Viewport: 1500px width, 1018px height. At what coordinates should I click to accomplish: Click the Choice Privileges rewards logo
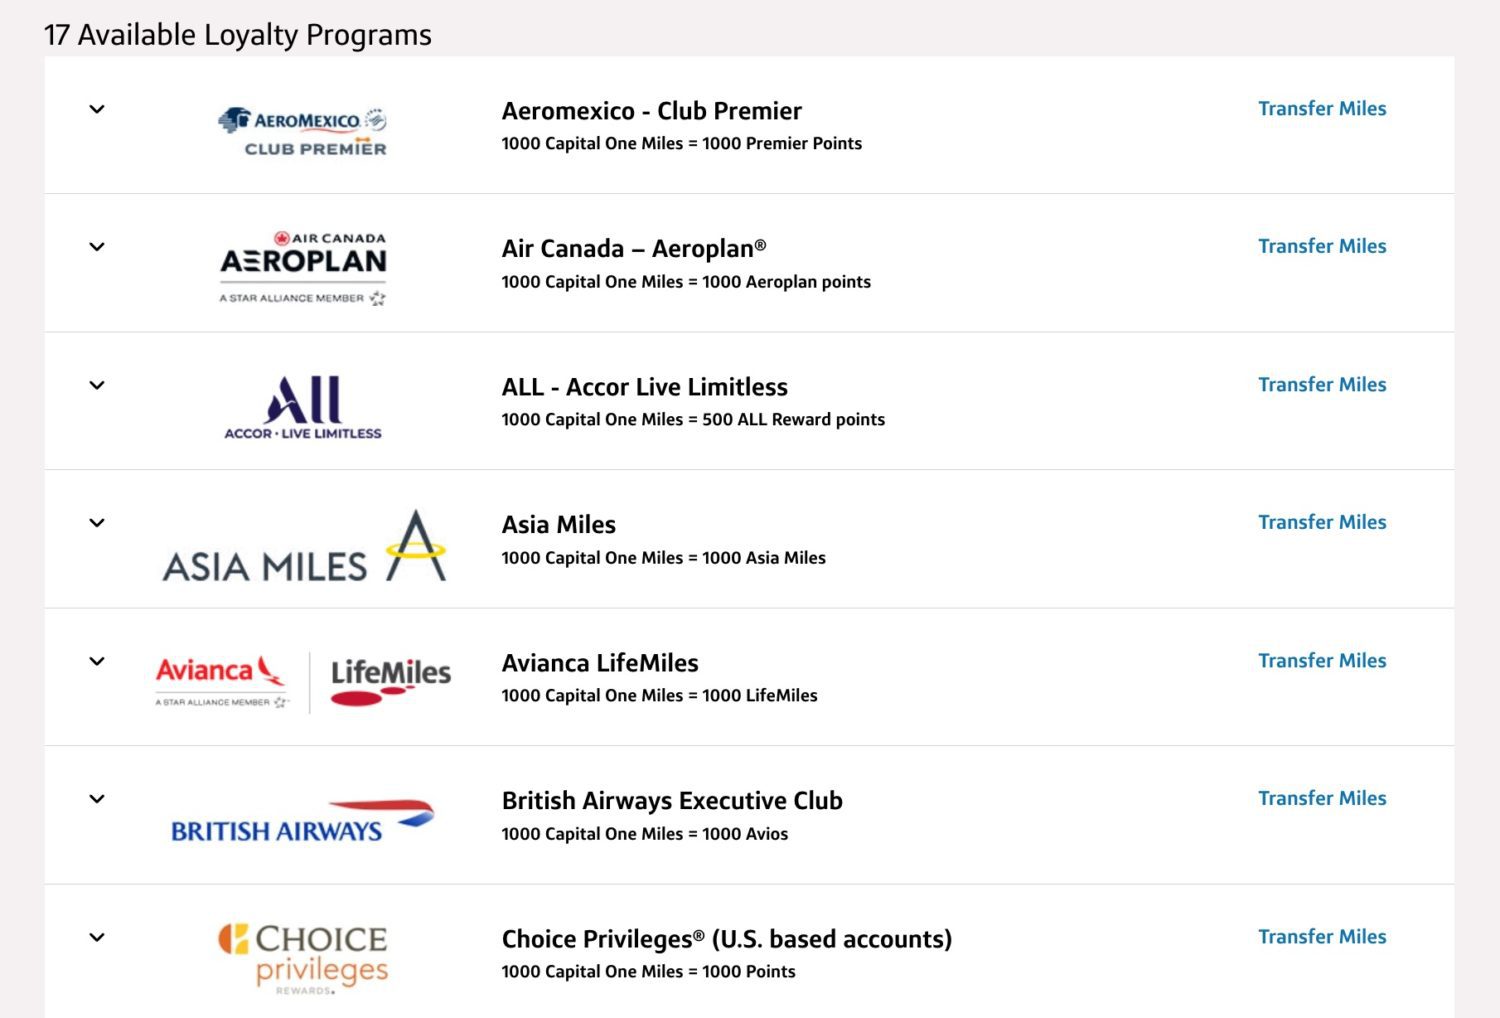pos(302,956)
